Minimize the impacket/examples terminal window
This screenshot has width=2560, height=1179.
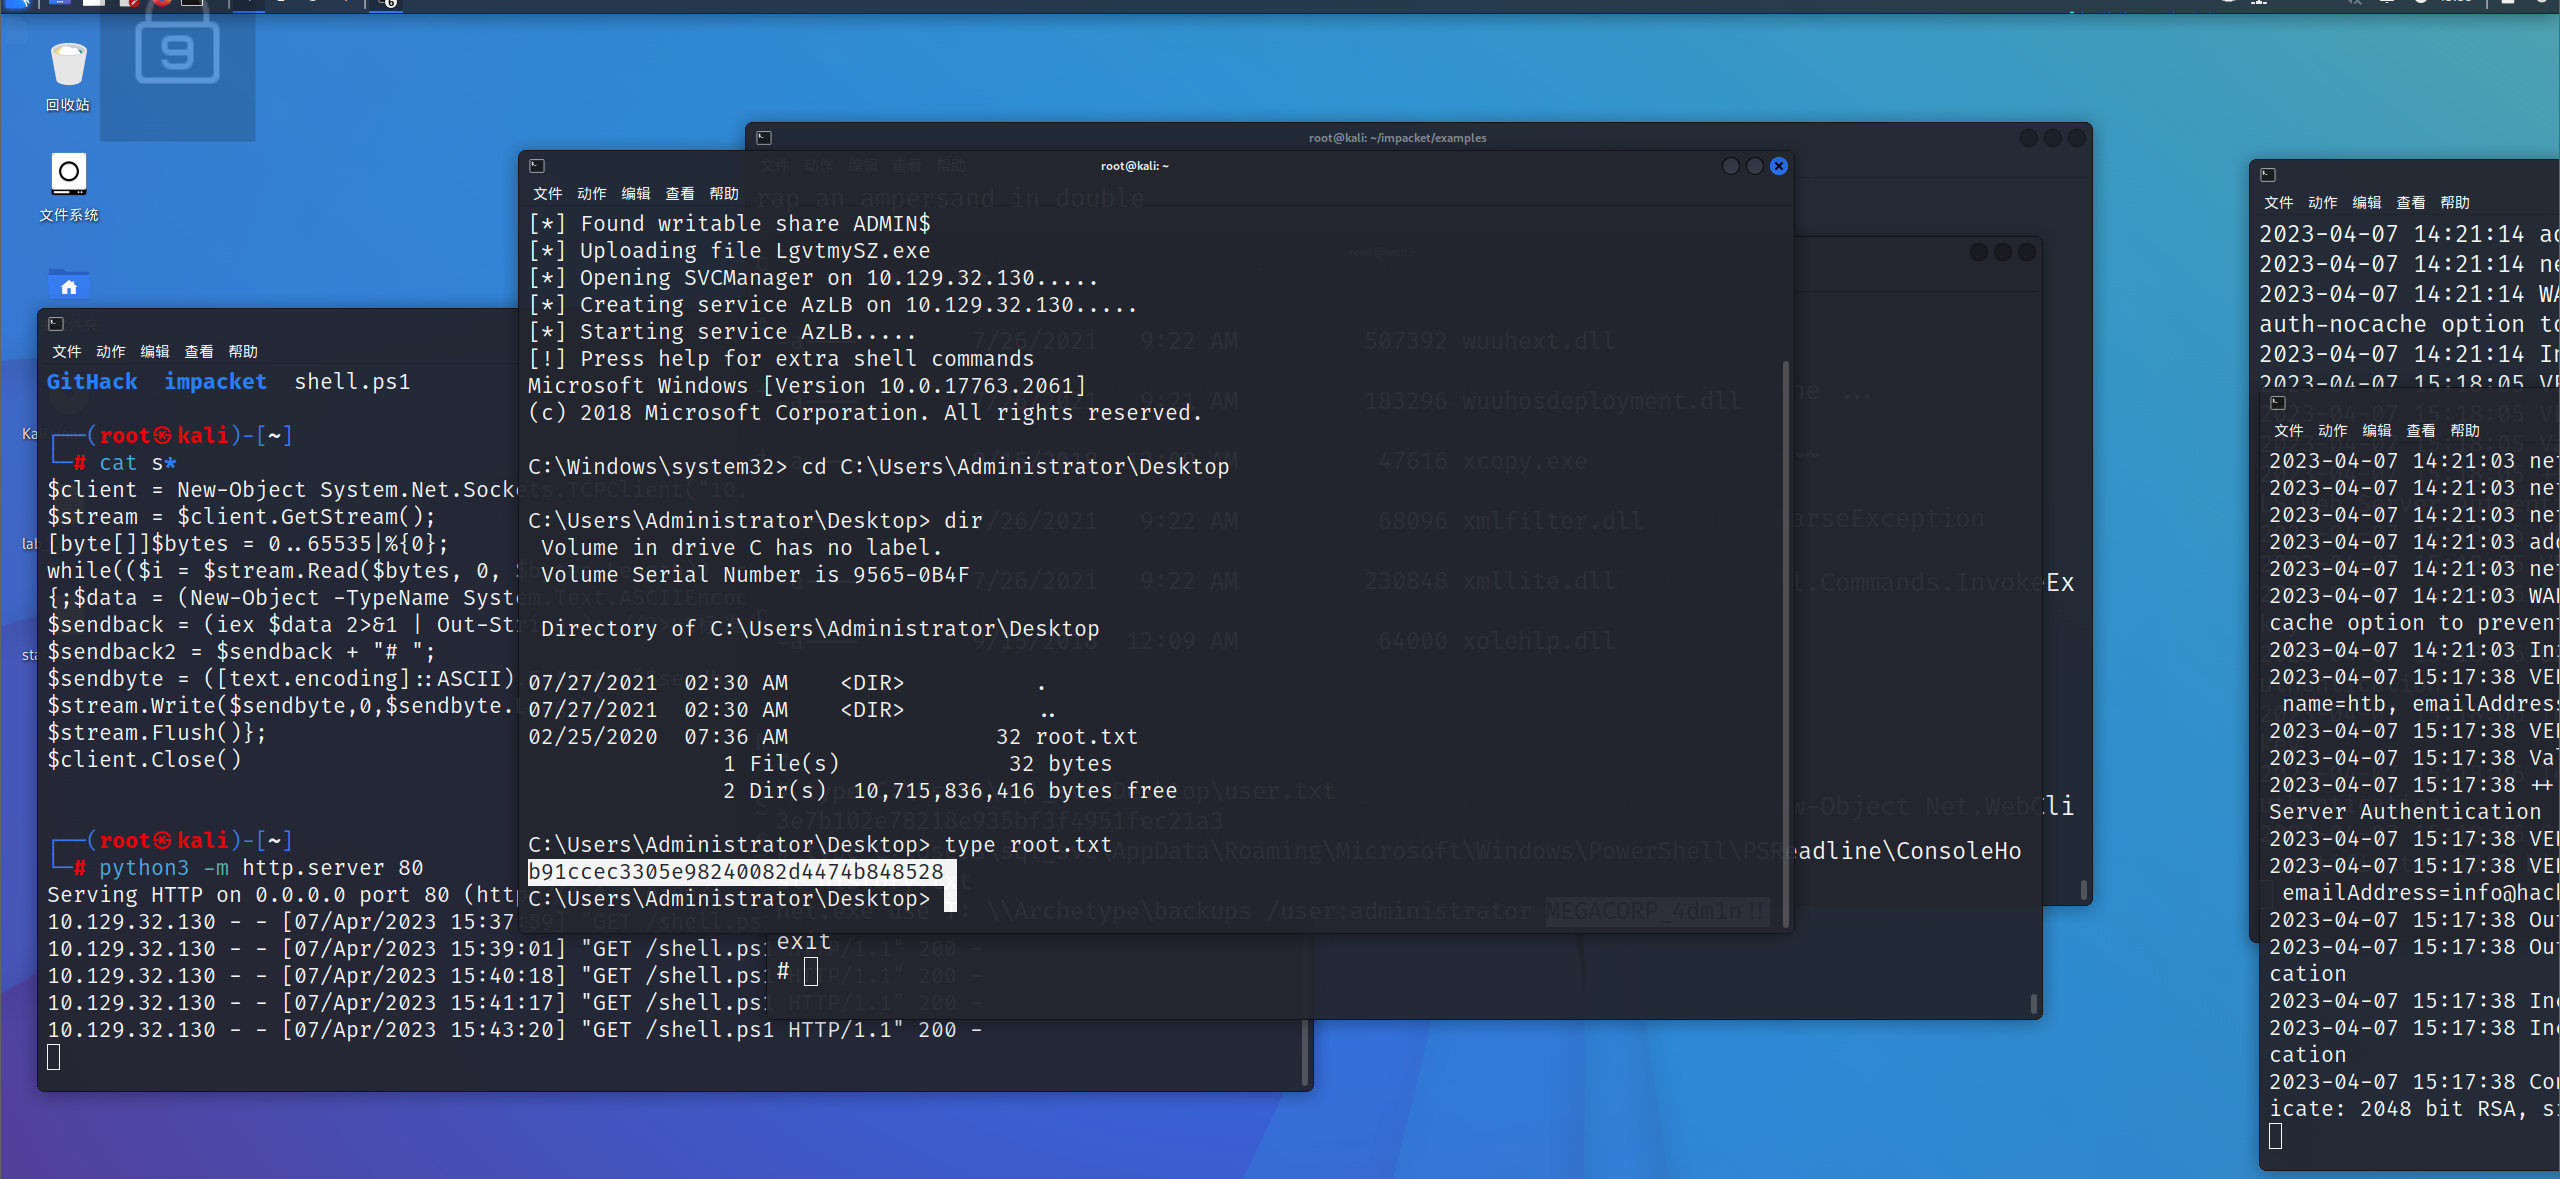(2029, 138)
